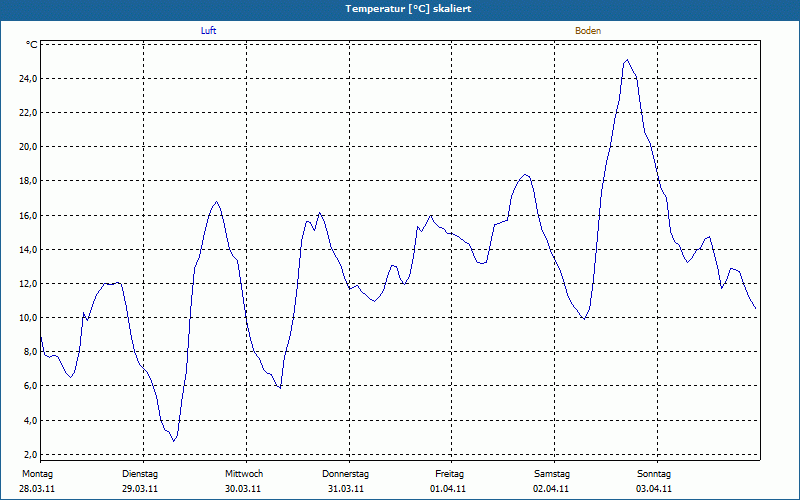Click the Sonntag day label
Screen dimensions: 800x500
654,474
